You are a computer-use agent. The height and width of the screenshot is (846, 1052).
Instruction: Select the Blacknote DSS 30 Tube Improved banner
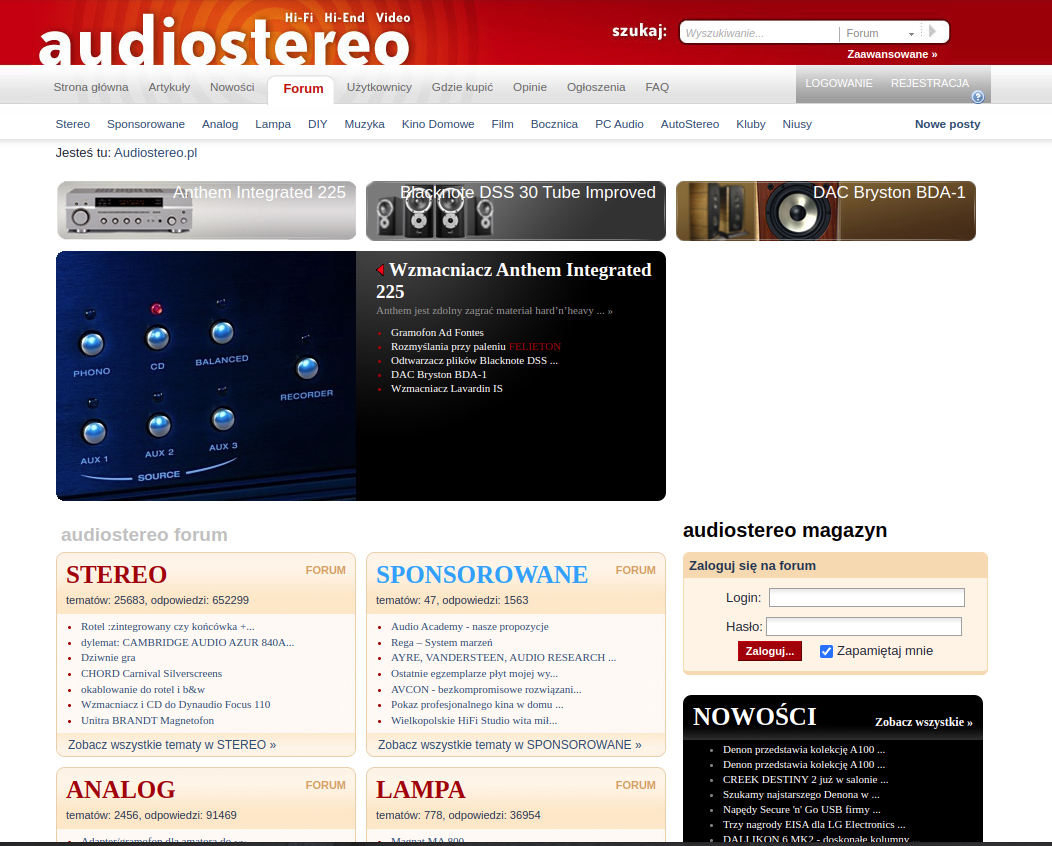coord(516,211)
